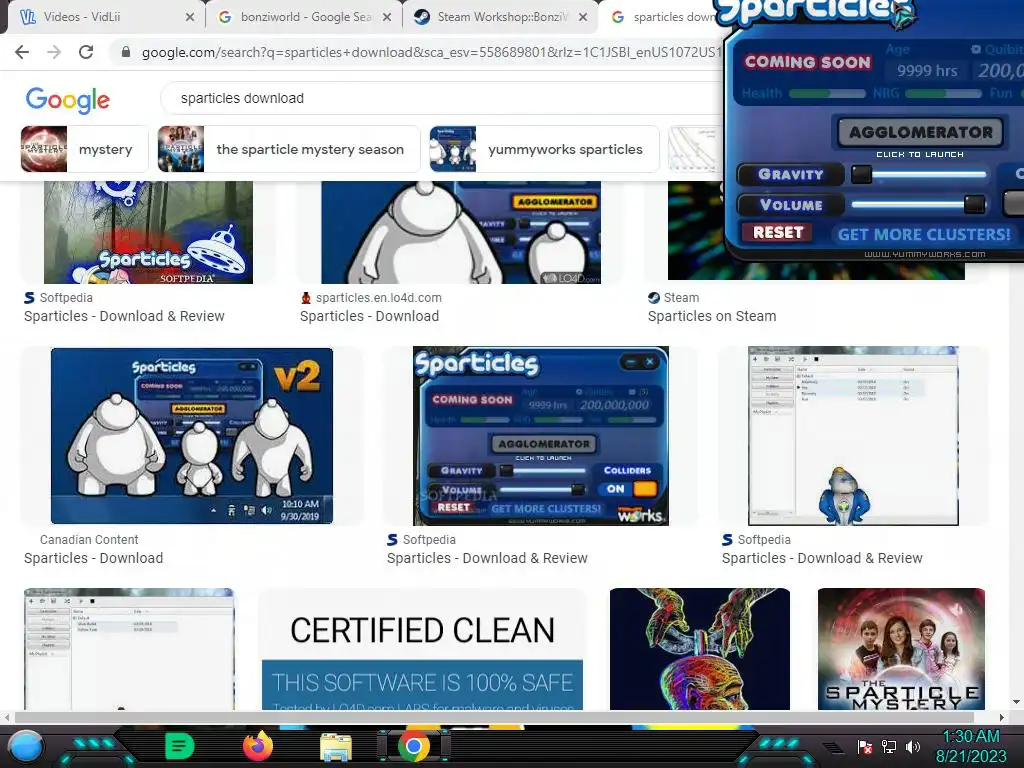Open the clock showing 1:30 AM
The width and height of the screenshot is (1024, 768).
tap(971, 746)
